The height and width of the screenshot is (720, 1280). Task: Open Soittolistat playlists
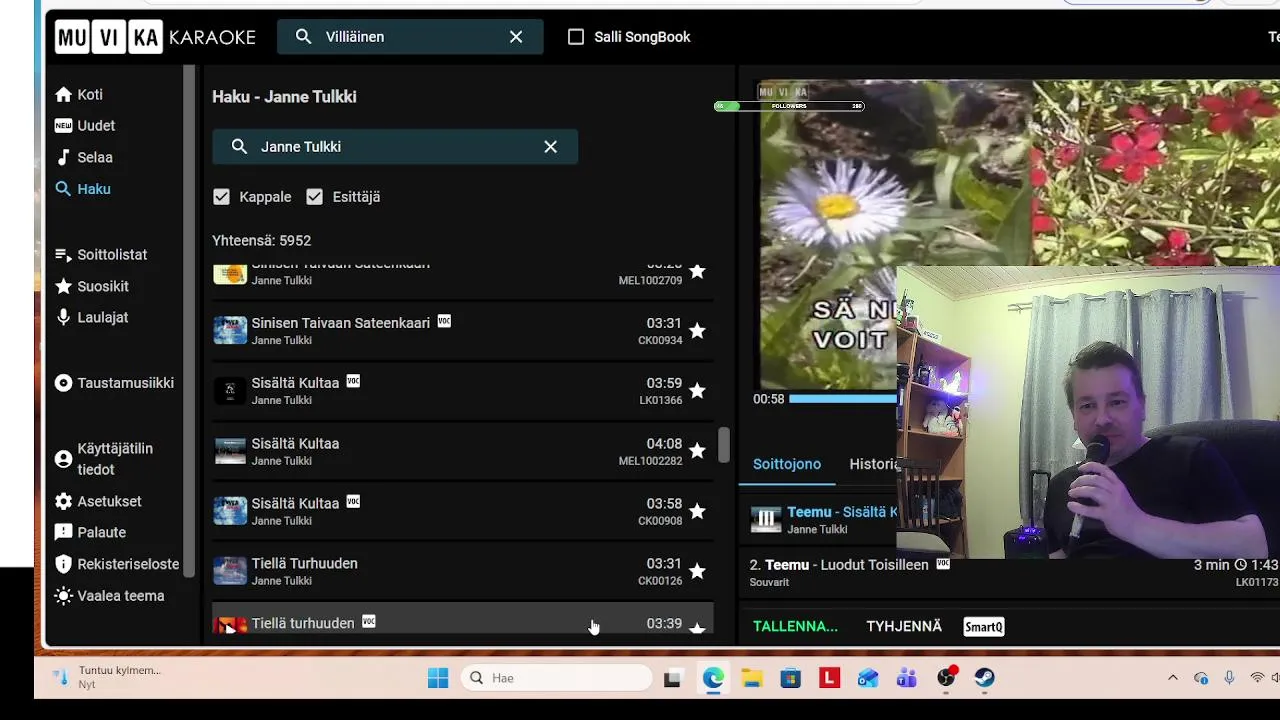[101, 255]
